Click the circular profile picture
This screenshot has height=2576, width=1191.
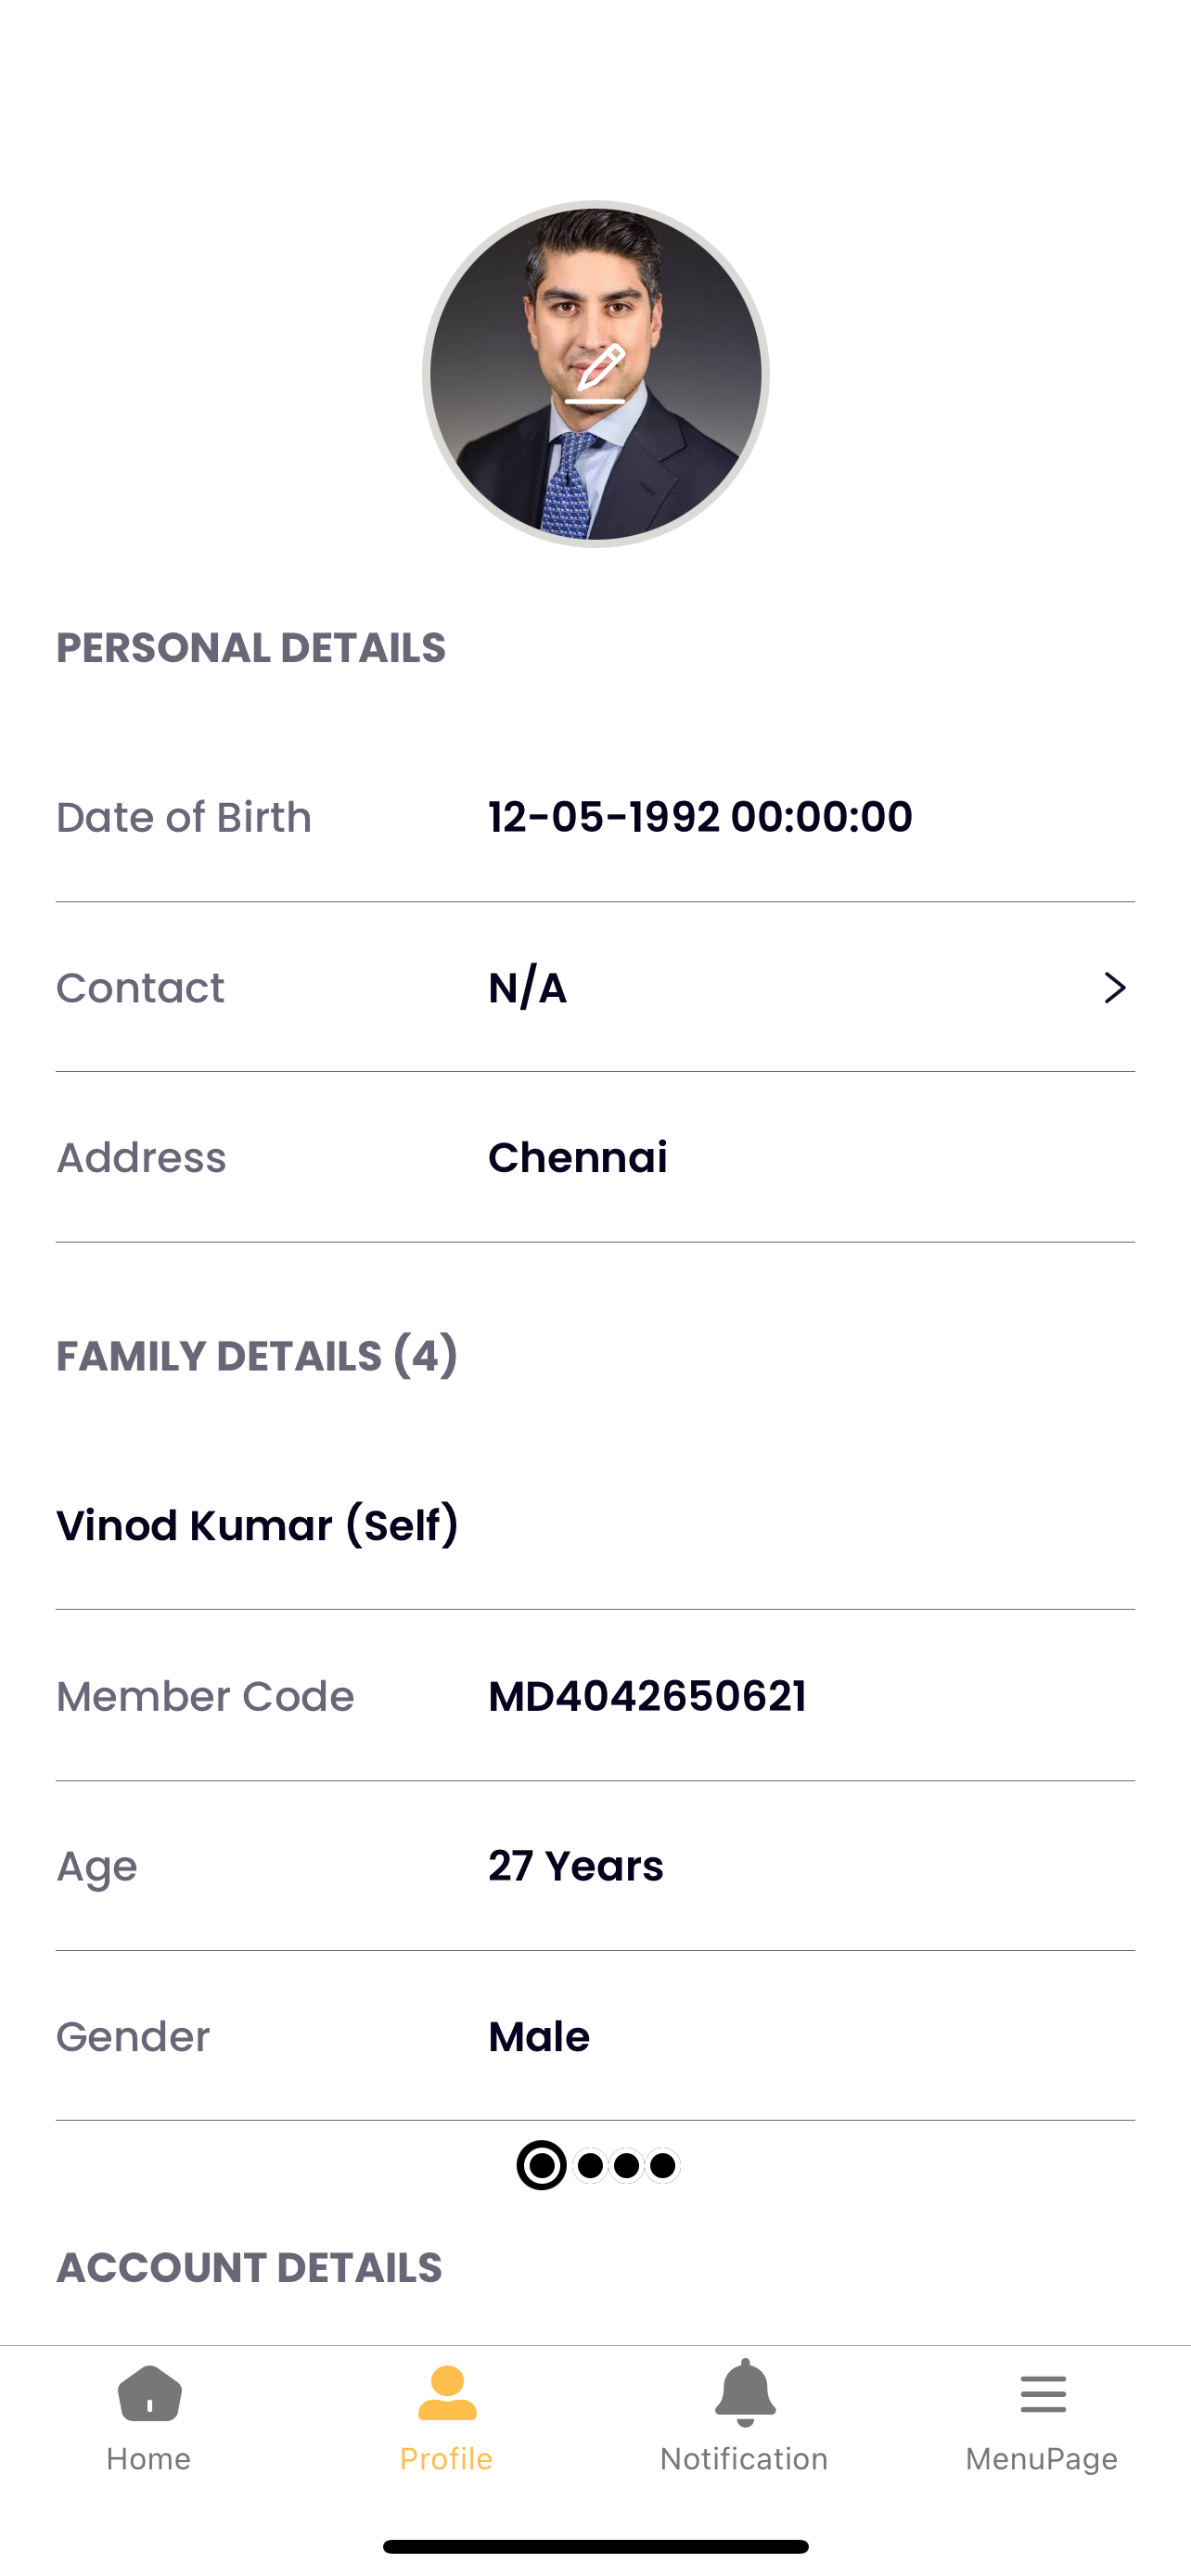[596, 374]
